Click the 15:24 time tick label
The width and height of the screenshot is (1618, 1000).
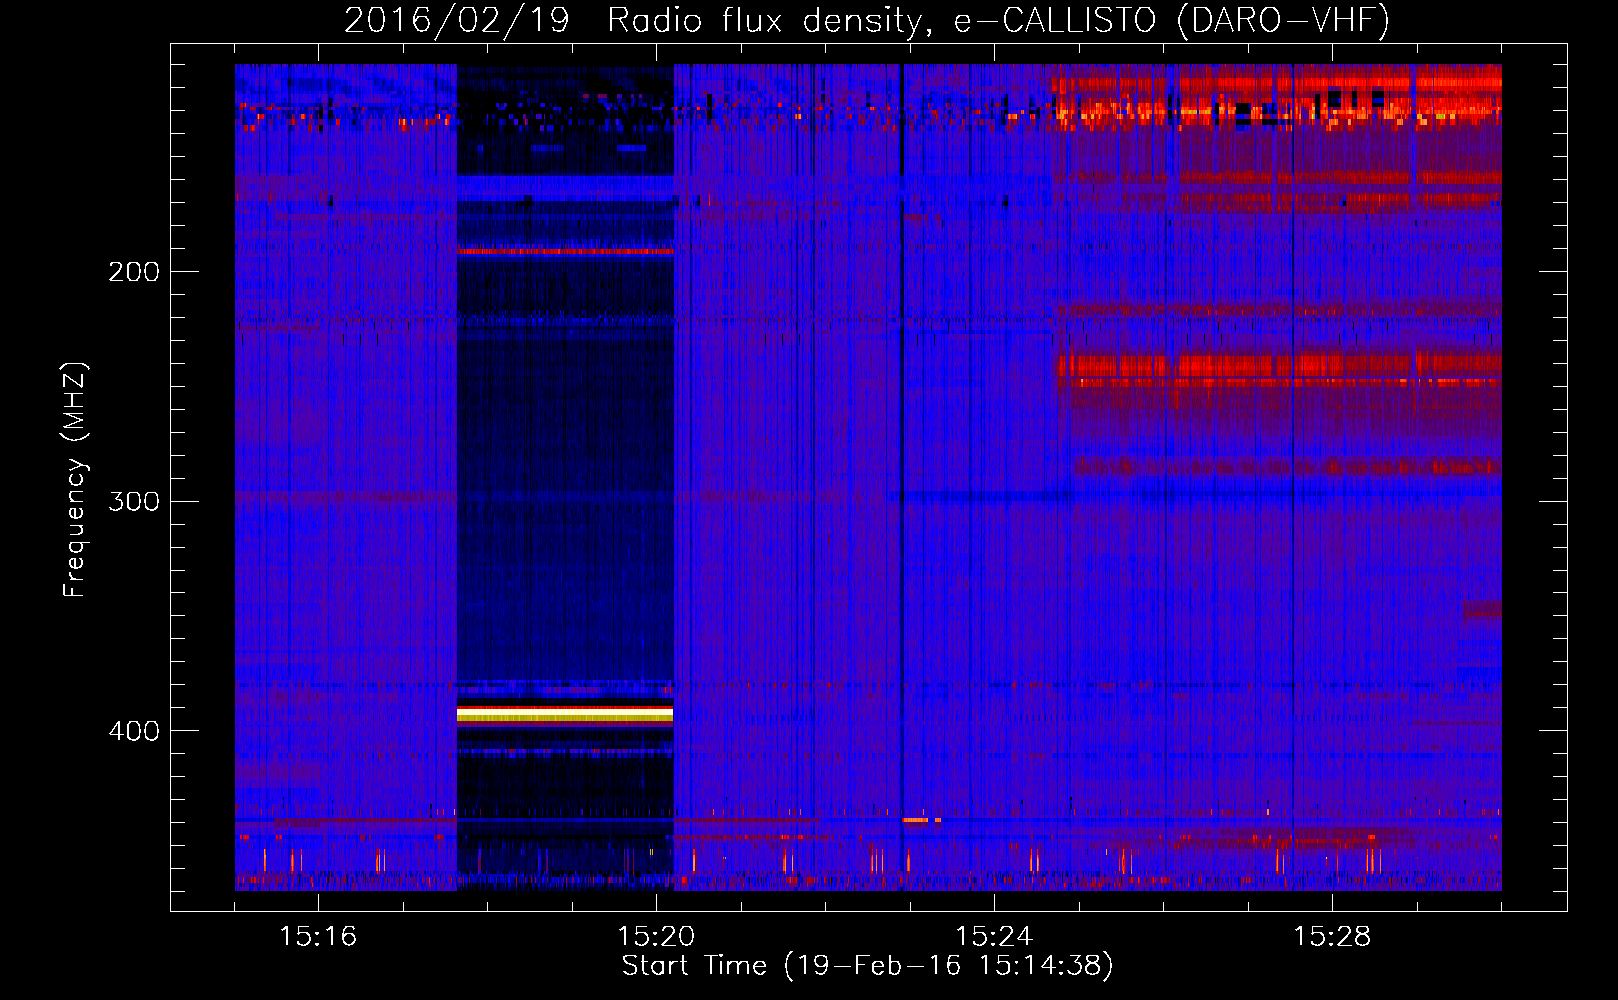click(x=994, y=936)
